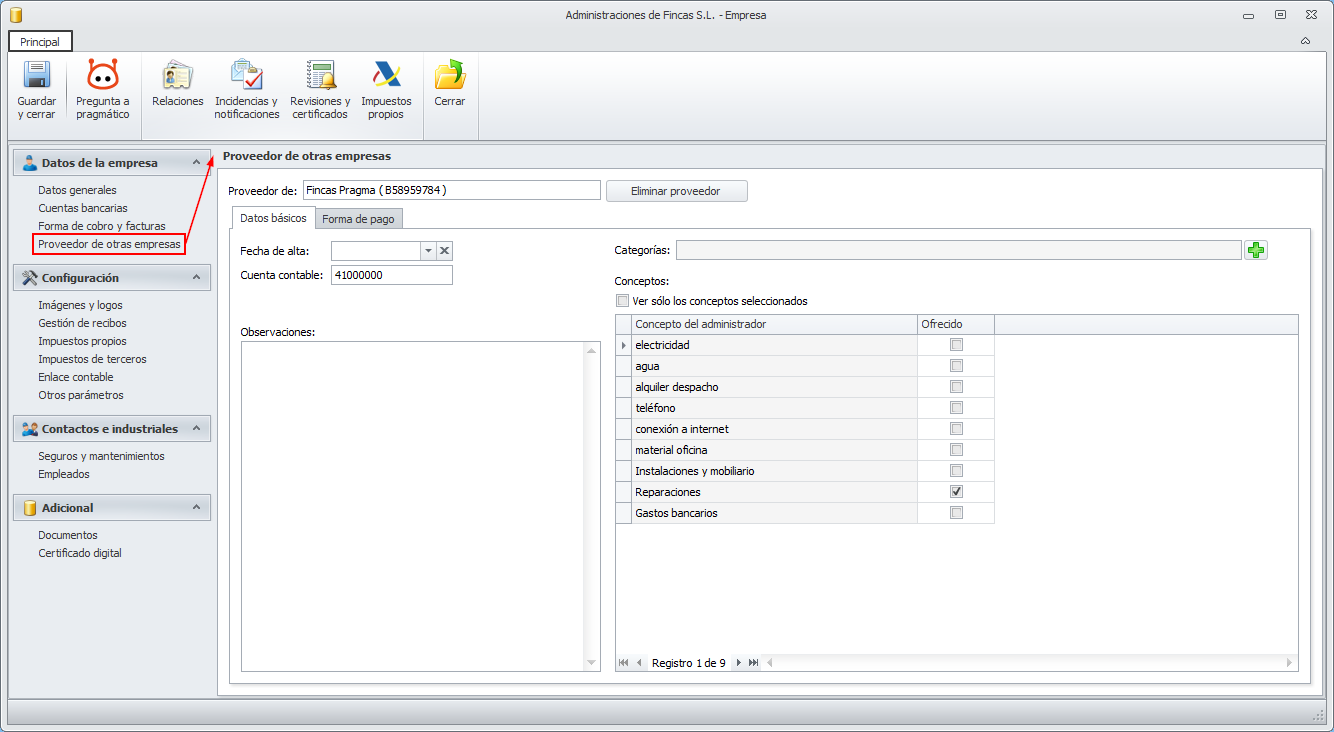Screen dimensions: 1334x732
Task: Check Ofrecido for electricidad
Action: 956,345
